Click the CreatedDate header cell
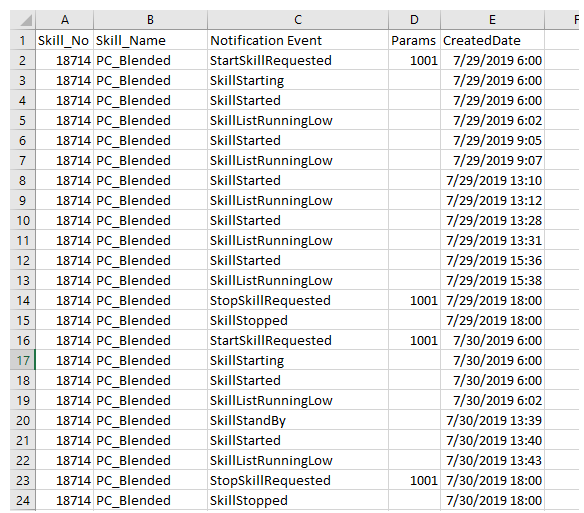The height and width of the screenshot is (513, 584). [x=492, y=40]
